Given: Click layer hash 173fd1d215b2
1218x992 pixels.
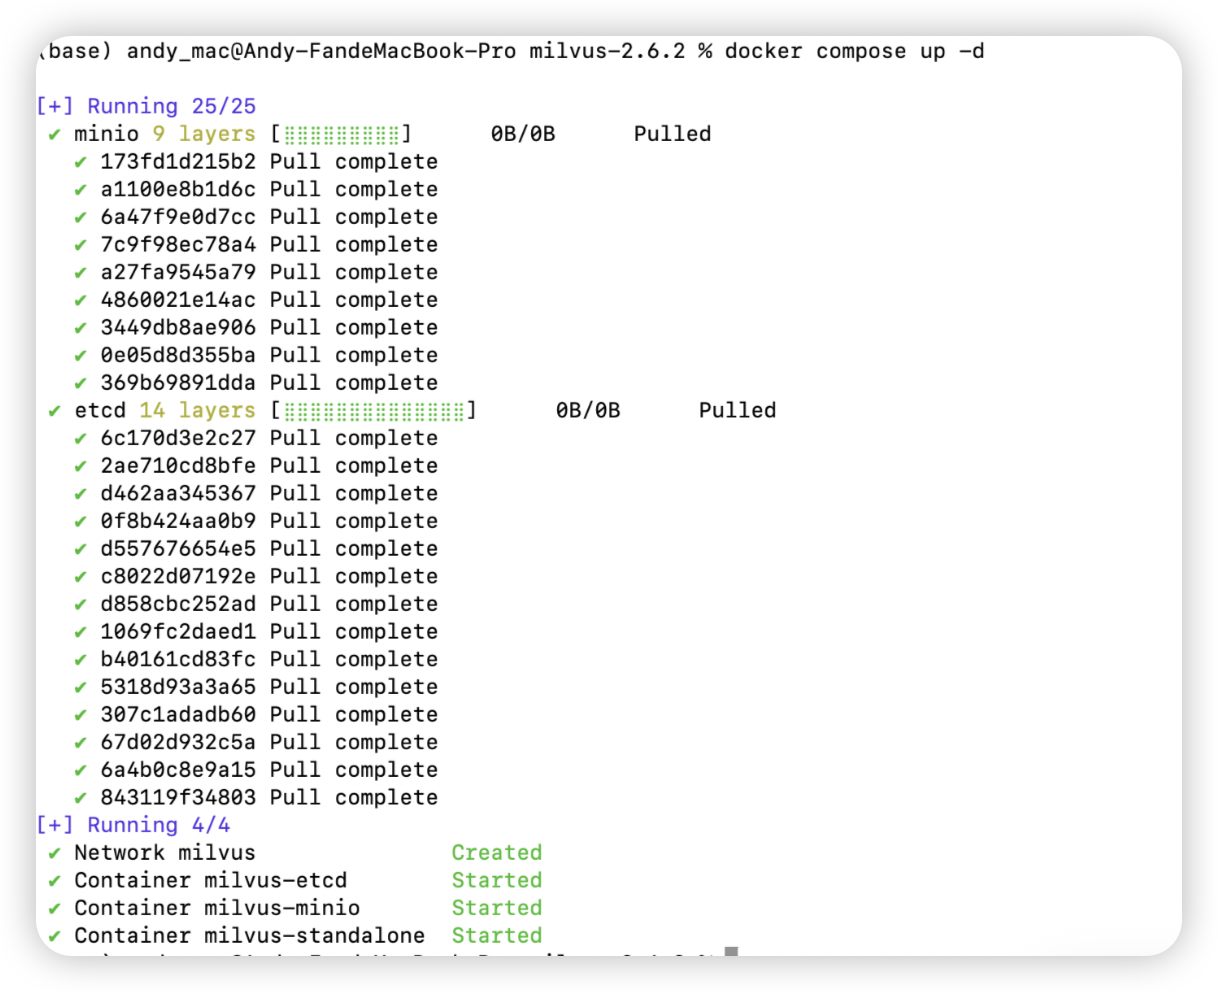Looking at the screenshot, I should pos(178,162).
